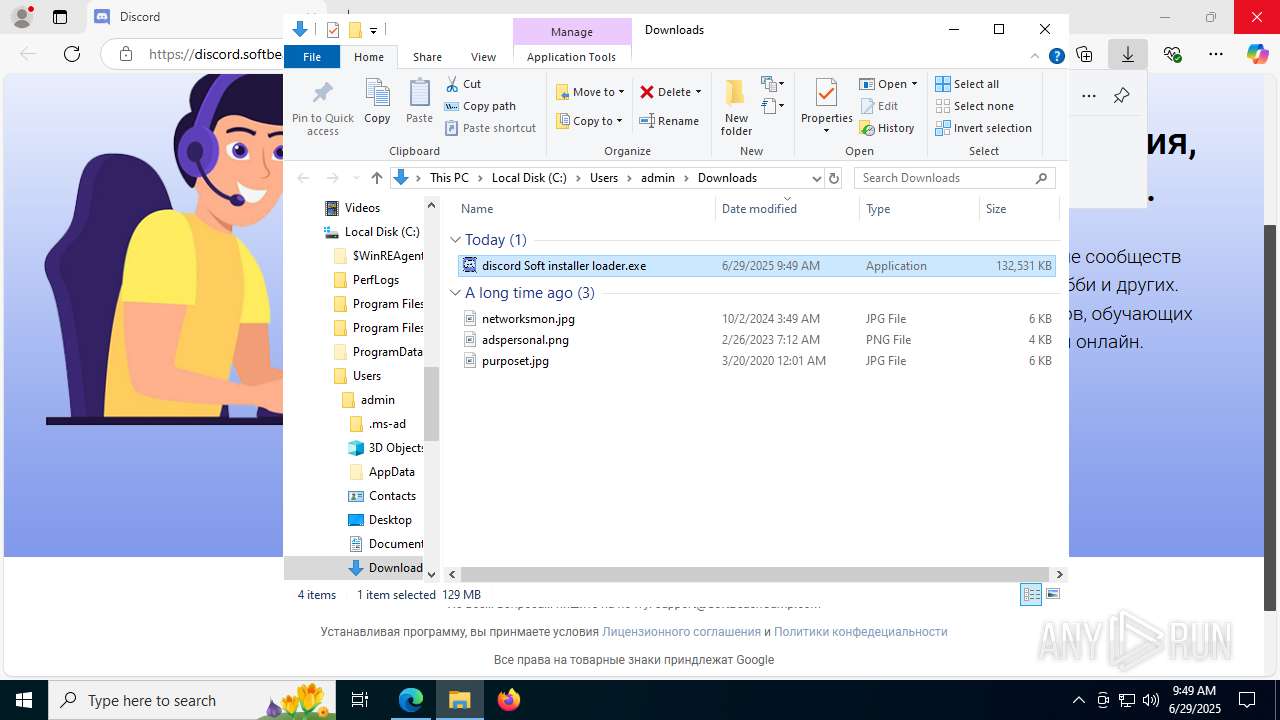The height and width of the screenshot is (720, 1280).
Task: Click Invert selection in the ribbon
Action: coord(983,128)
